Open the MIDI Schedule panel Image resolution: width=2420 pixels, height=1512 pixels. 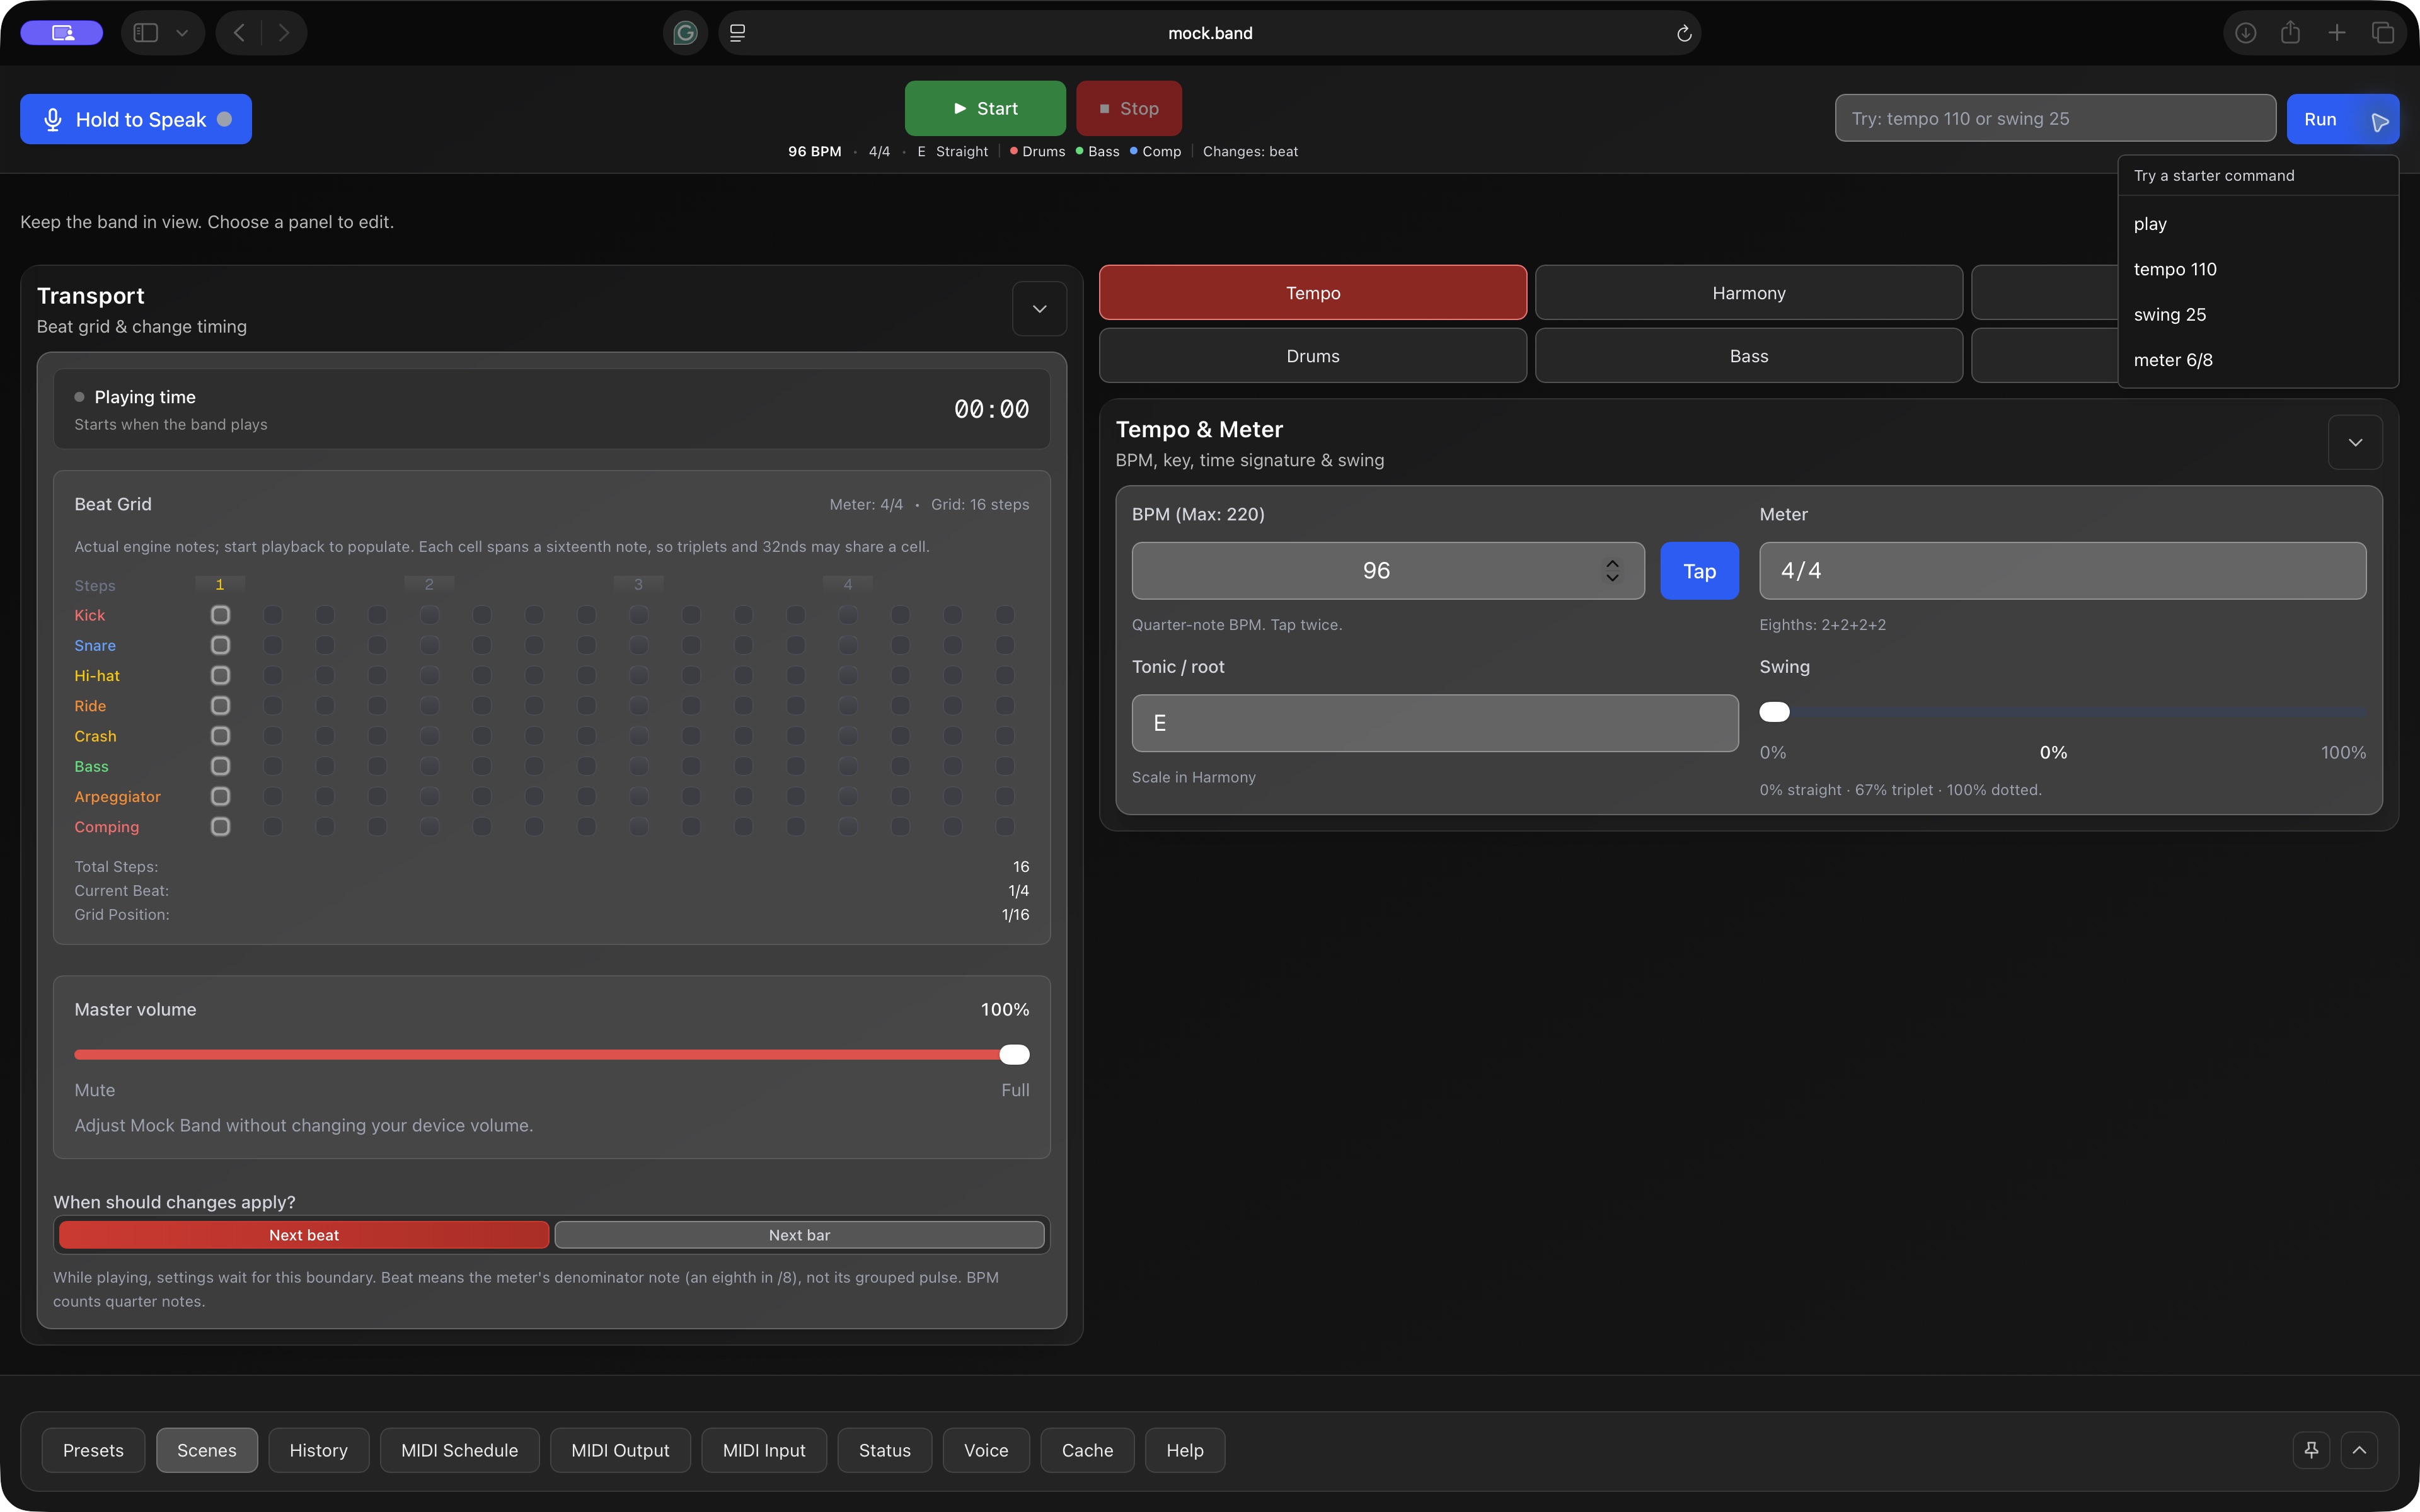tap(459, 1450)
